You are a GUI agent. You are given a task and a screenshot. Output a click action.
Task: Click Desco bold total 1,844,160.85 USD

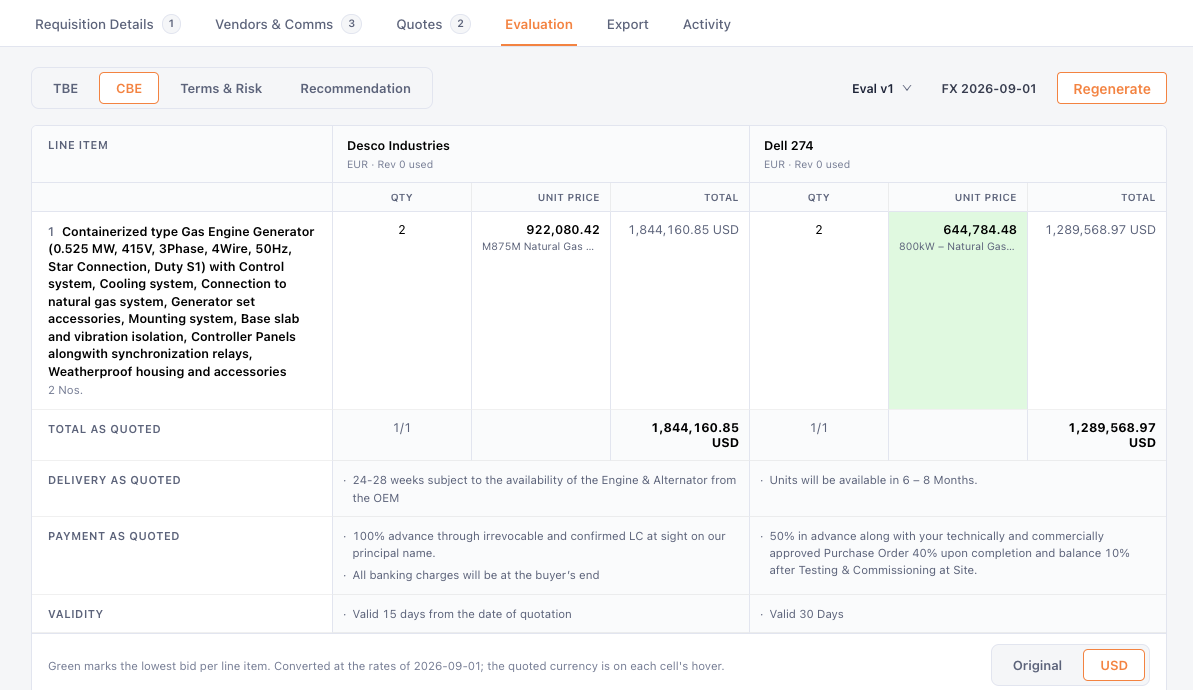click(695, 435)
